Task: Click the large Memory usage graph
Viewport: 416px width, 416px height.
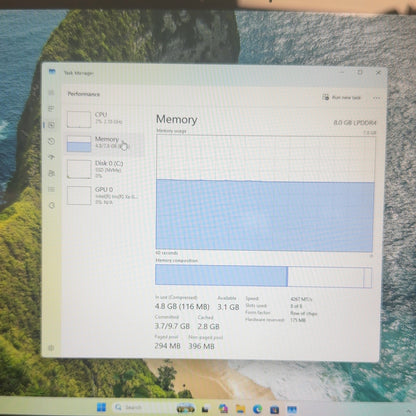Action: [x=265, y=193]
